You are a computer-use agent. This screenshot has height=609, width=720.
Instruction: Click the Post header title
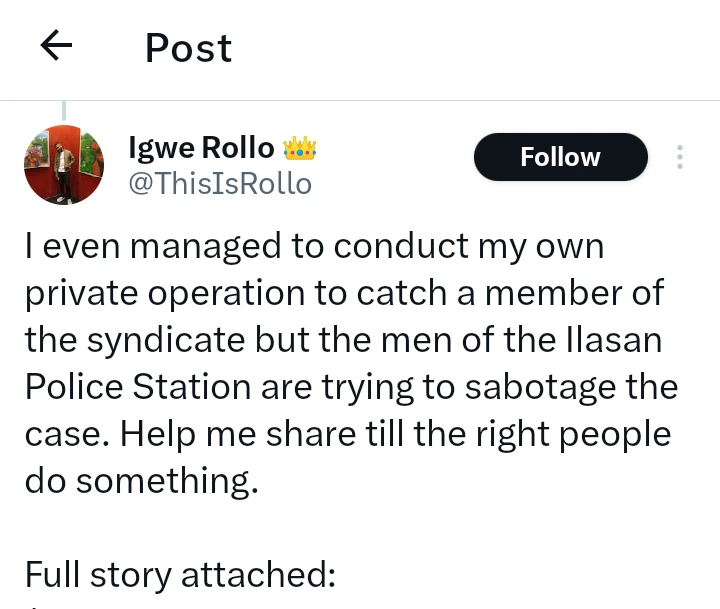point(188,48)
